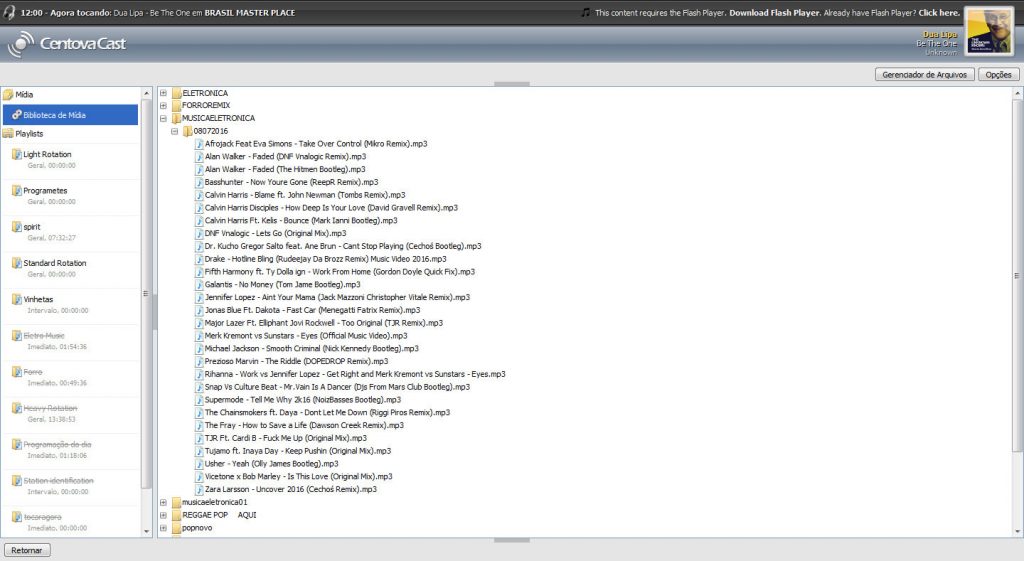Image resolution: width=1024 pixels, height=561 pixels.
Task: Click the Station identification playlist icon
Action: click(x=17, y=481)
